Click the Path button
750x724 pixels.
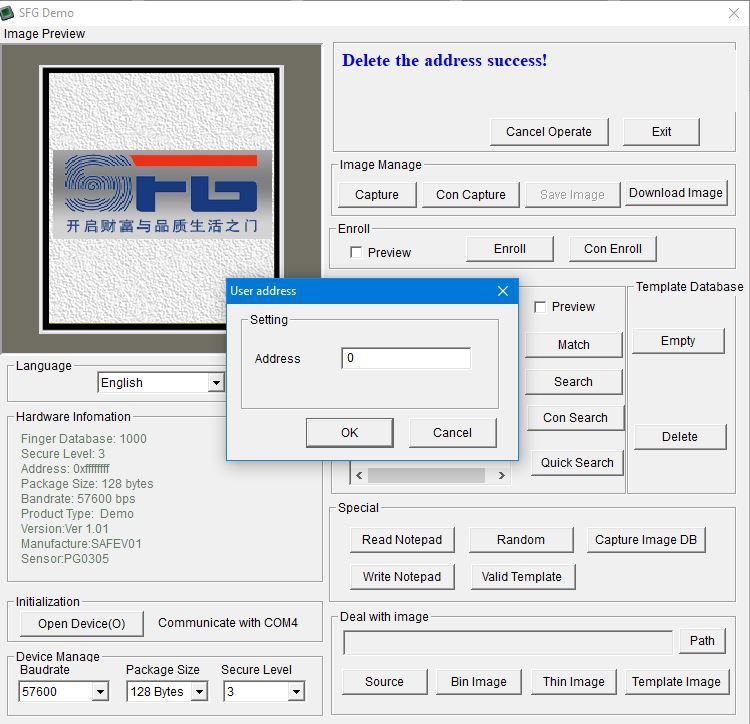point(702,641)
